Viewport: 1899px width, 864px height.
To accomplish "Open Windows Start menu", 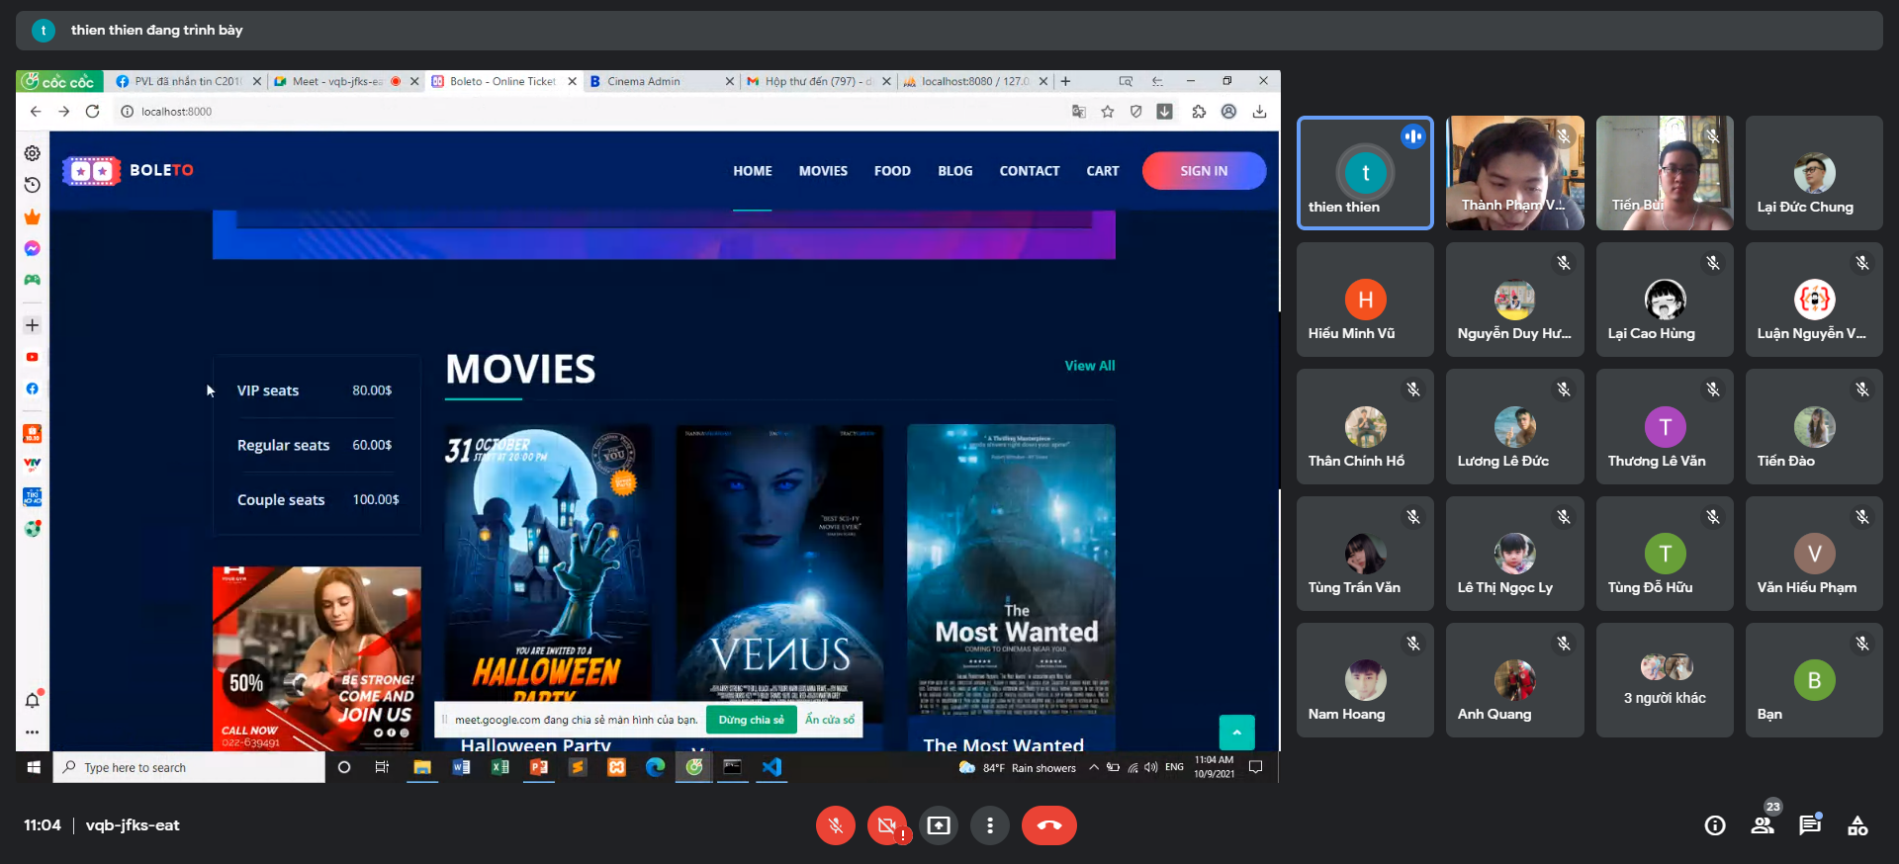I will click(33, 767).
